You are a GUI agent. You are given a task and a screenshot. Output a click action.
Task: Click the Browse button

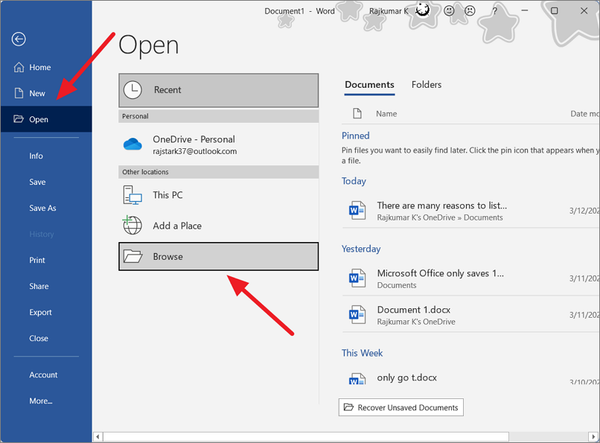click(218, 256)
